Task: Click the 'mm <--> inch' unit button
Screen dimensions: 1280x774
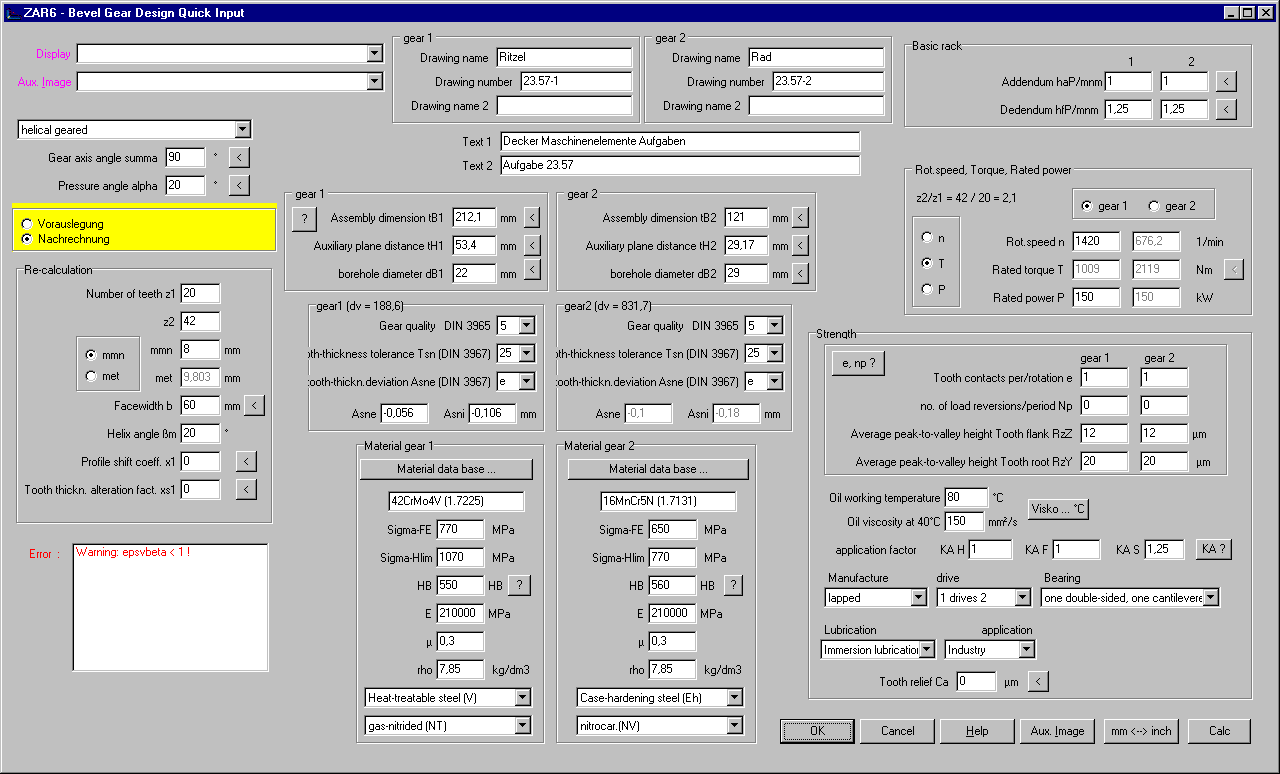Action: (x=1140, y=731)
